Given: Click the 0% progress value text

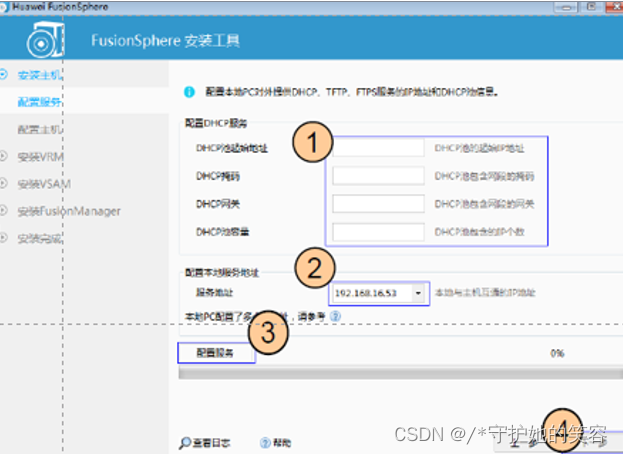Looking at the screenshot, I should coord(557,353).
